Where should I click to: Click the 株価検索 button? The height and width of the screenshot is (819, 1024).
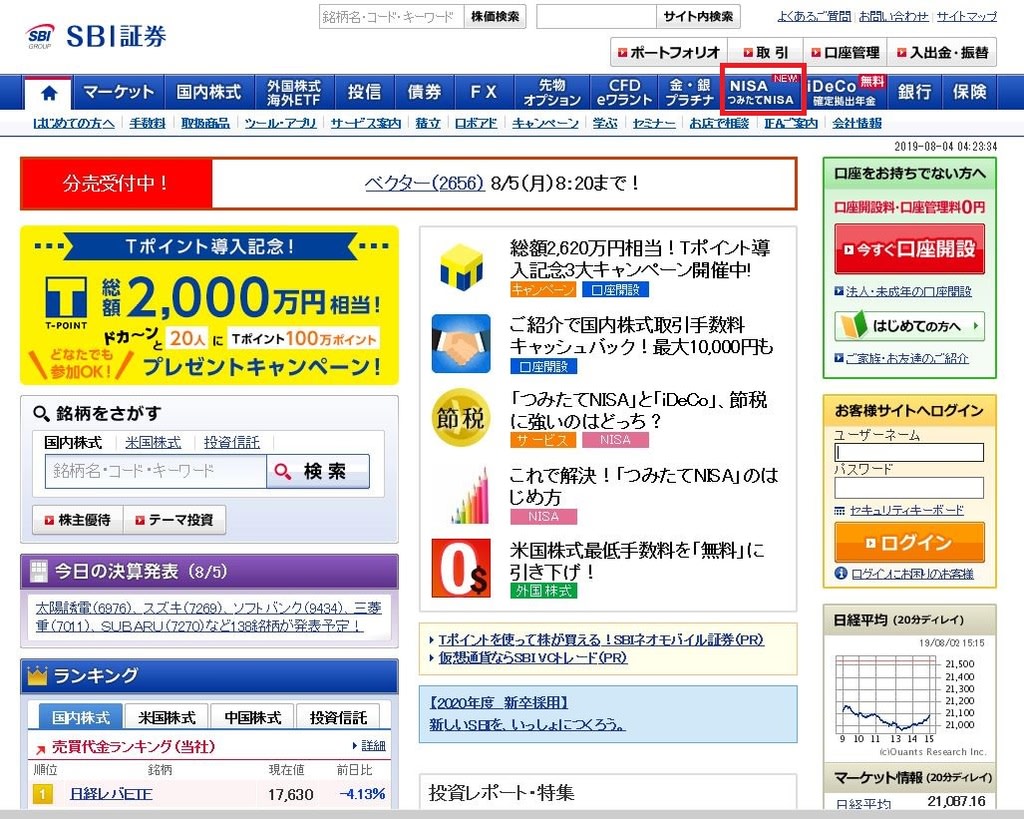[x=495, y=16]
